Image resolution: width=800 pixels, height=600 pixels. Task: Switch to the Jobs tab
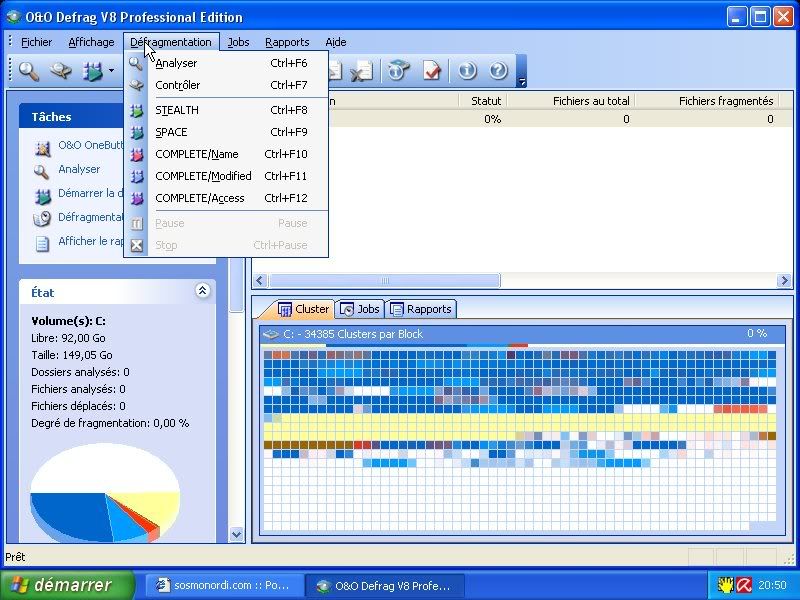pos(360,309)
